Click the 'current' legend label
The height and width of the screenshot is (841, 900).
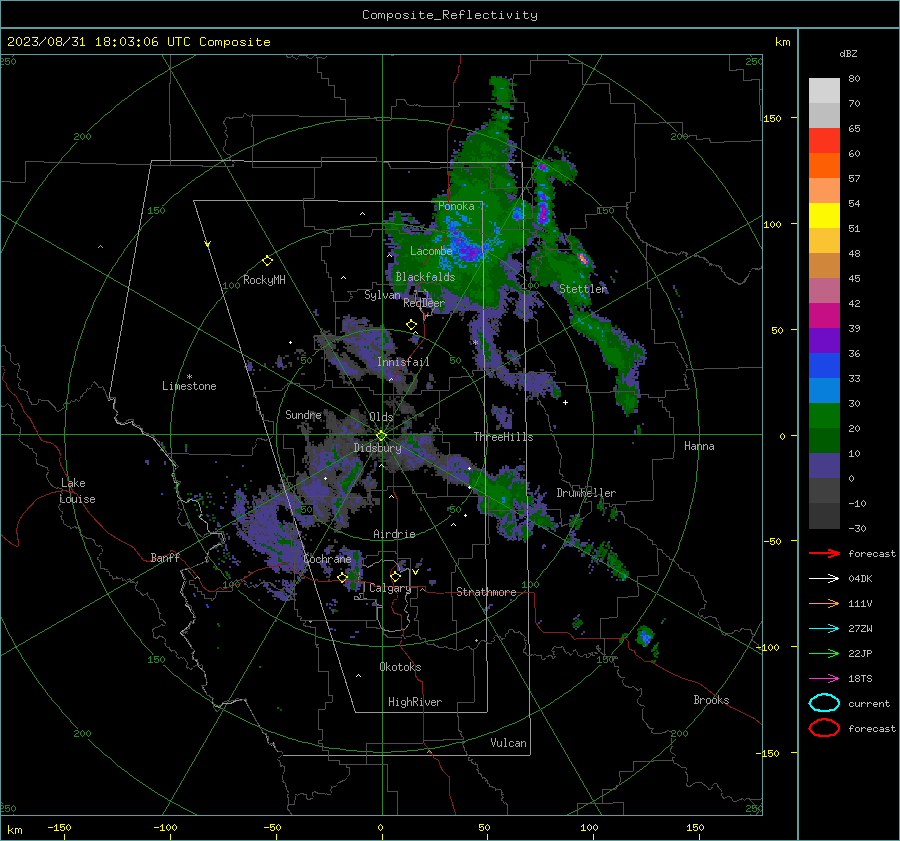click(869, 704)
